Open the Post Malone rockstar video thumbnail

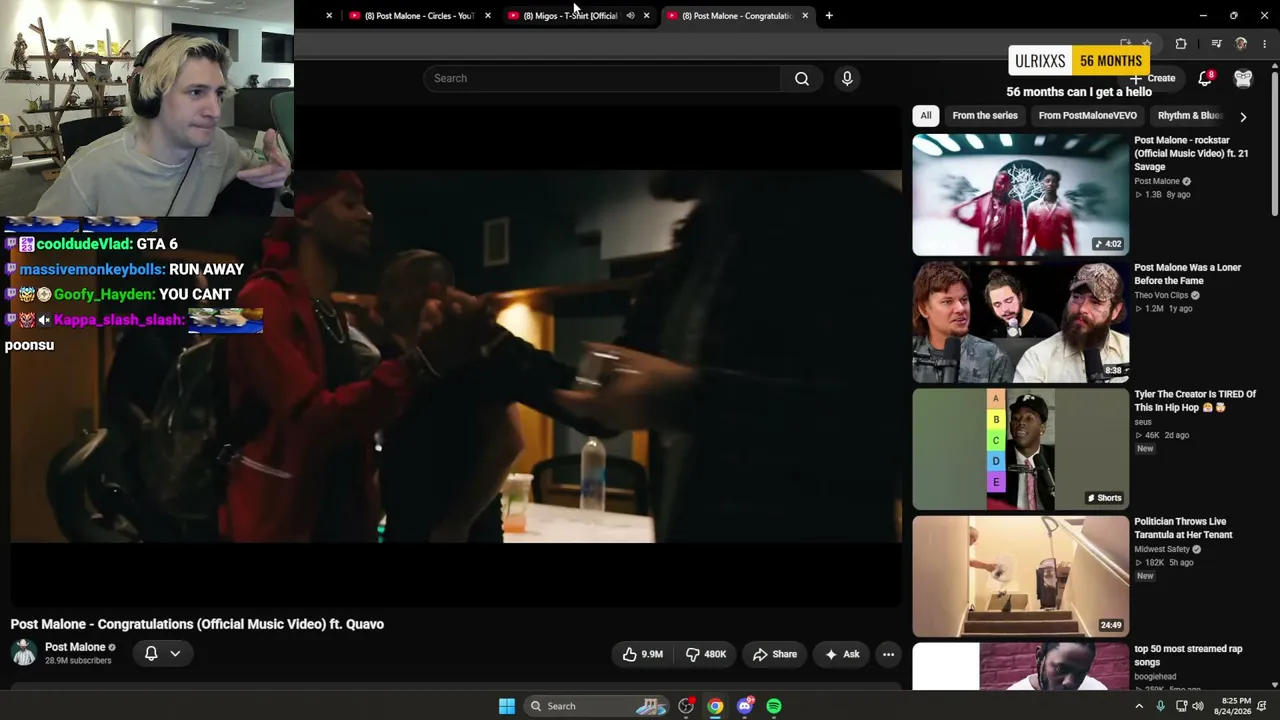[x=1020, y=195]
